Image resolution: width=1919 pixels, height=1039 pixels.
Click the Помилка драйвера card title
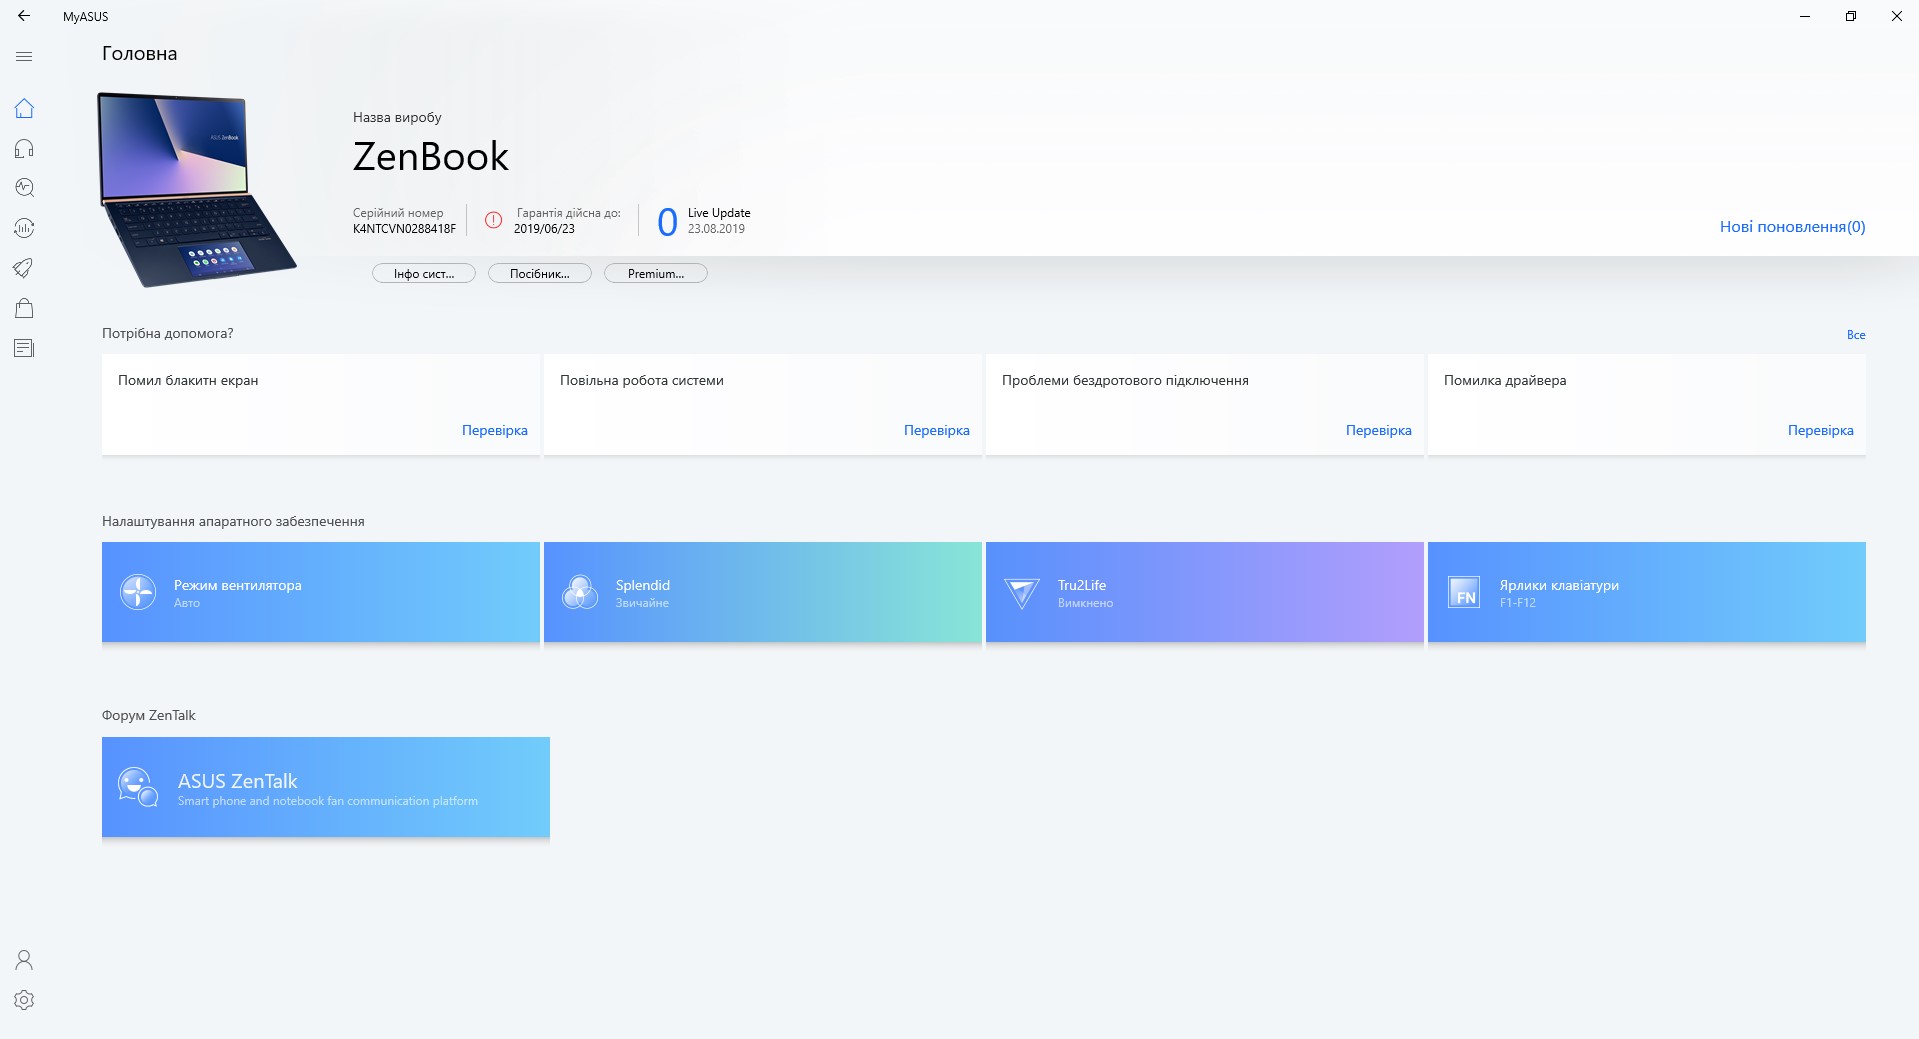click(x=1505, y=380)
